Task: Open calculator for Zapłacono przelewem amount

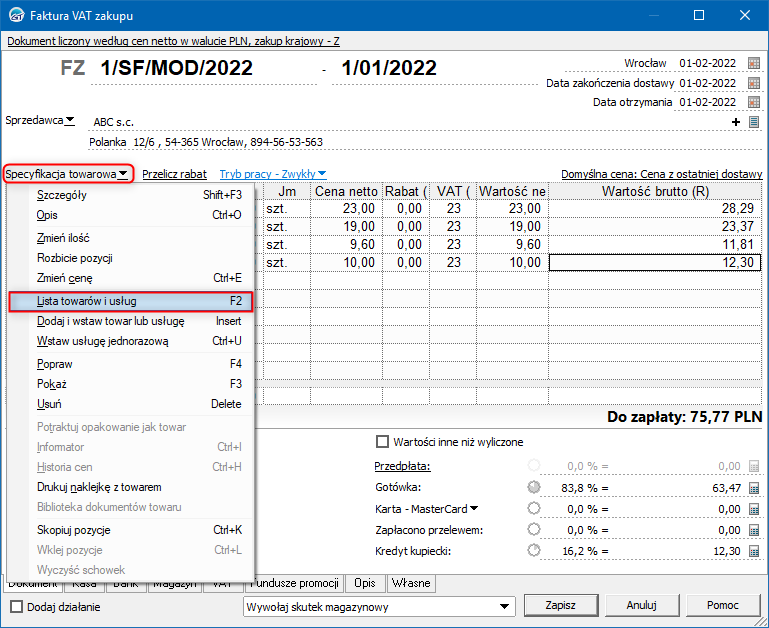Action: 753,530
